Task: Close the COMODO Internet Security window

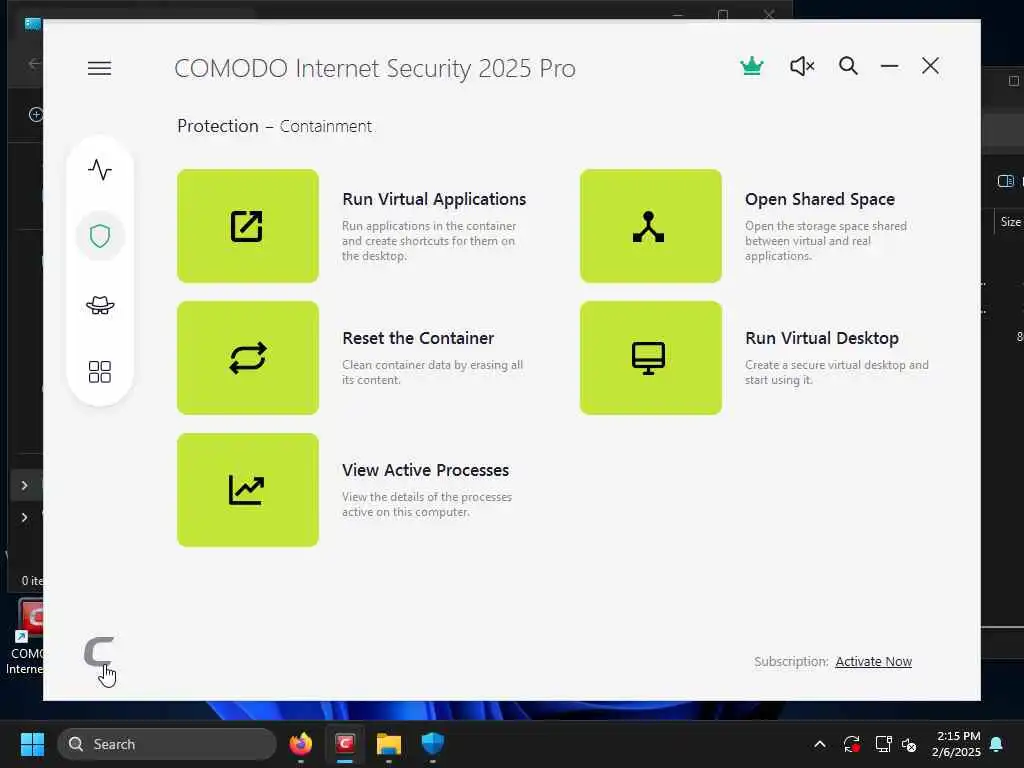Action: coord(931,66)
